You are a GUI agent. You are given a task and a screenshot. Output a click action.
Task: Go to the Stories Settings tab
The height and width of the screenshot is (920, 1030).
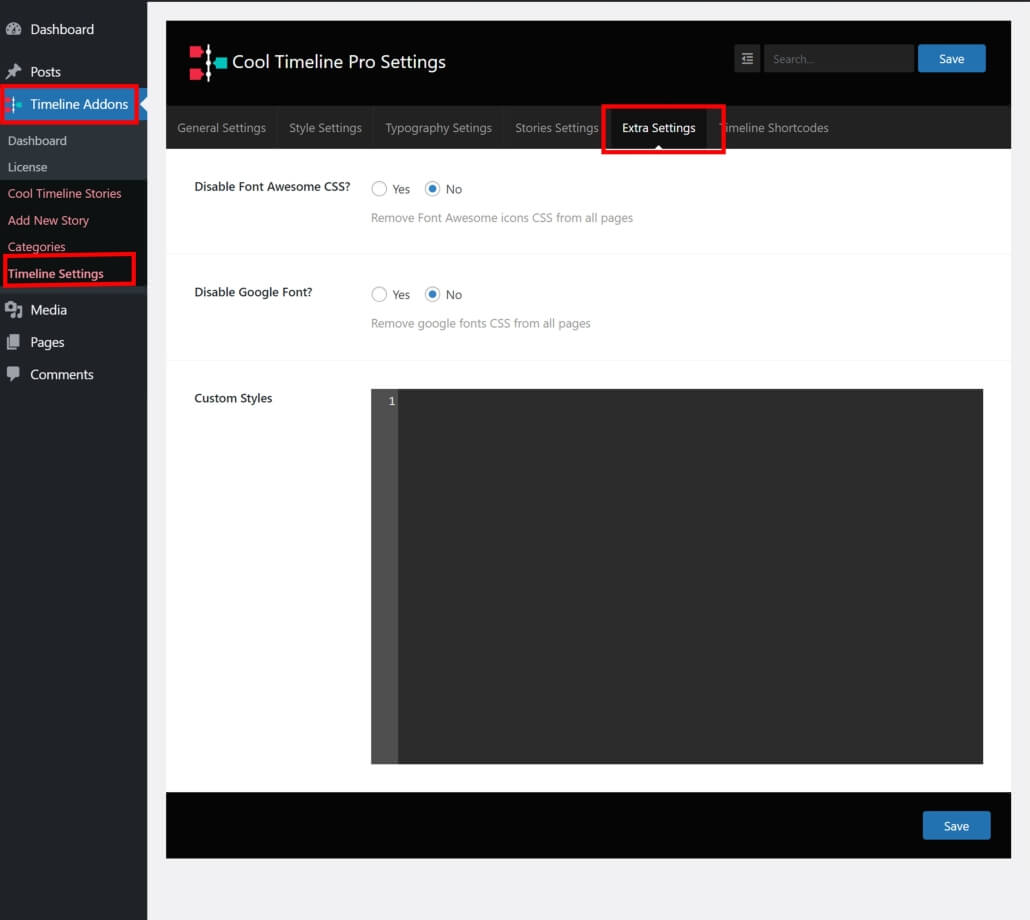pyautogui.click(x=556, y=128)
